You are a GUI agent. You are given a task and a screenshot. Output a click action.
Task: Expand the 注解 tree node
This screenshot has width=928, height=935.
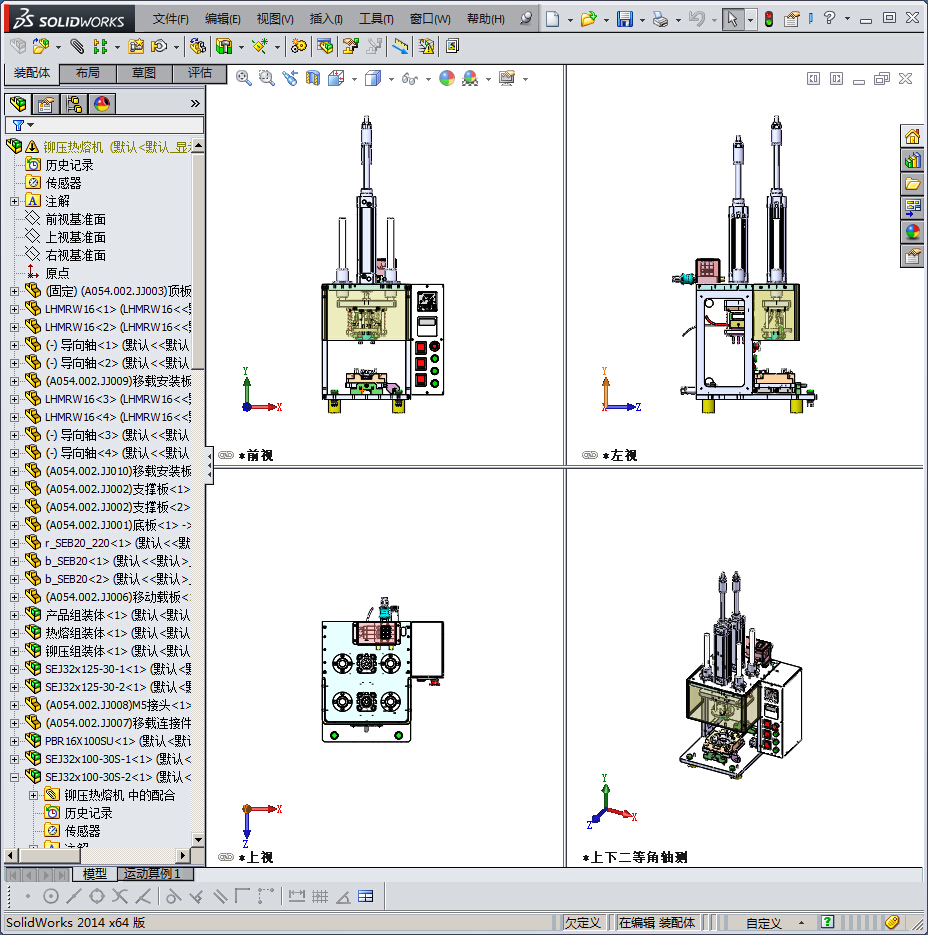tap(14, 201)
